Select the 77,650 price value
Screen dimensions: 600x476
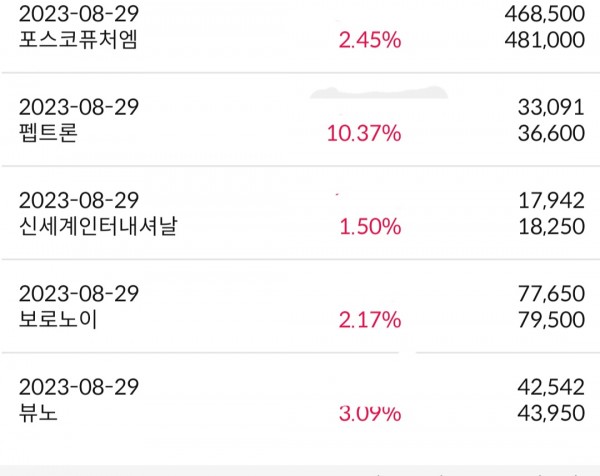[x=549, y=294]
